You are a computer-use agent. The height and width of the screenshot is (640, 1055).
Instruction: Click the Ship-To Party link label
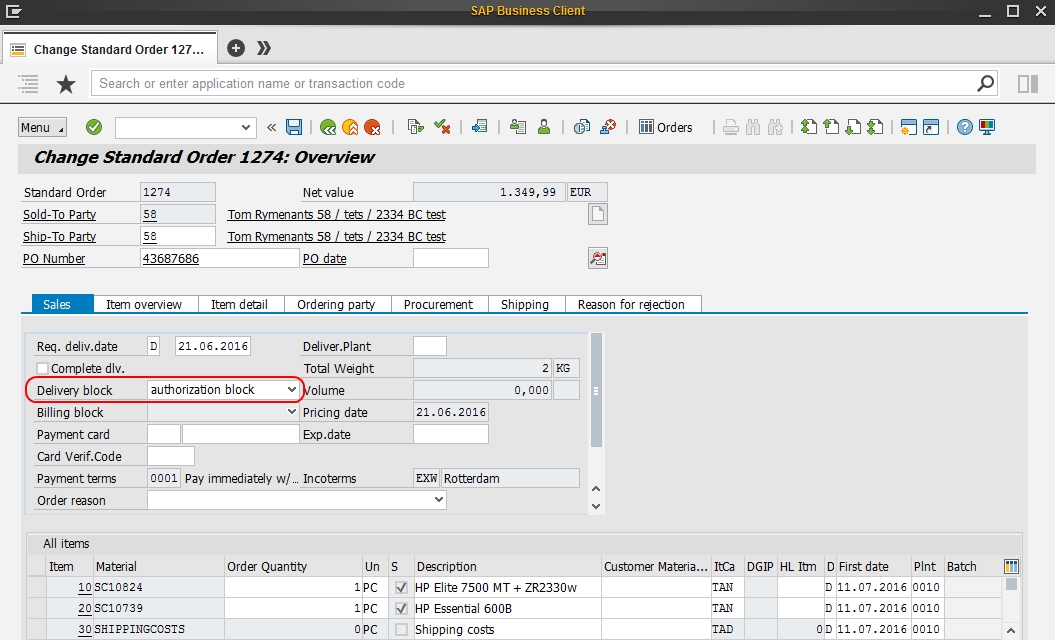coord(59,236)
